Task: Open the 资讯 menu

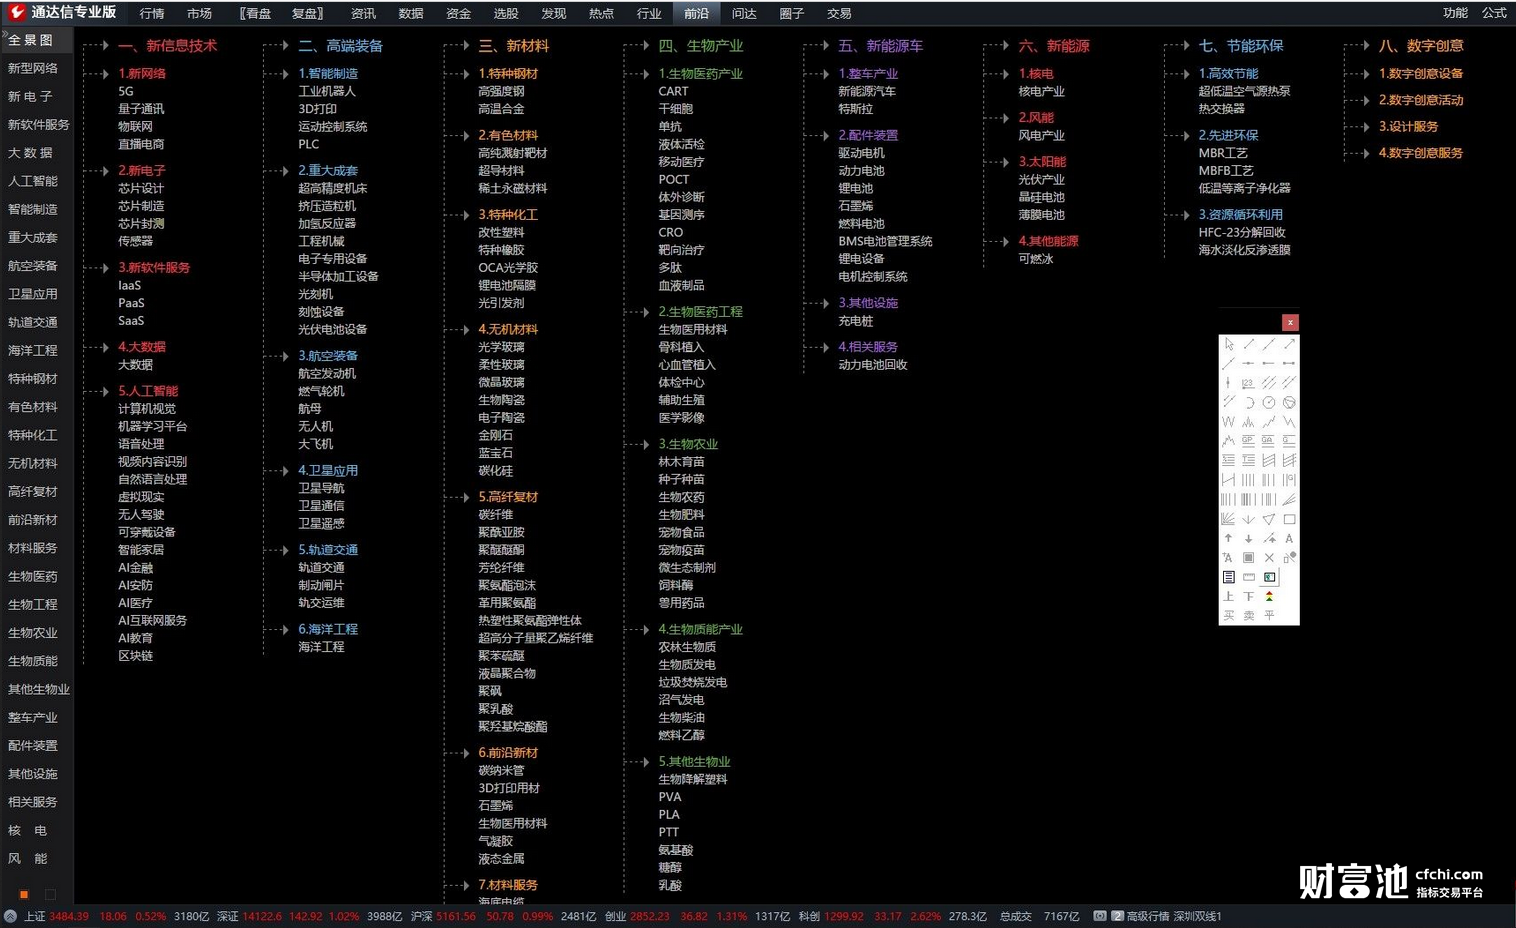Action: [x=364, y=13]
